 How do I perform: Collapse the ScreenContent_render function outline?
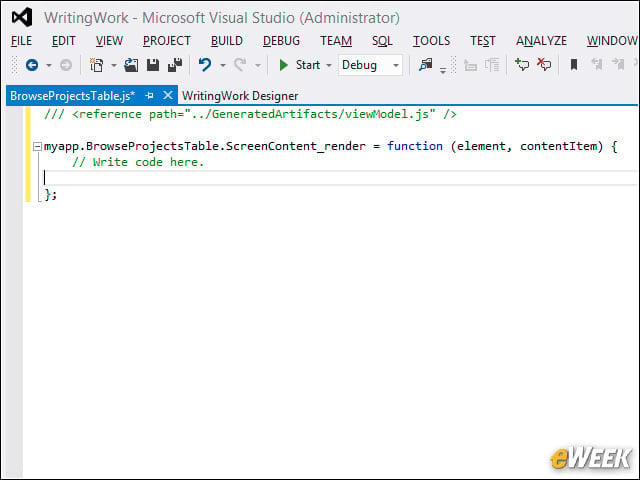(x=37, y=146)
